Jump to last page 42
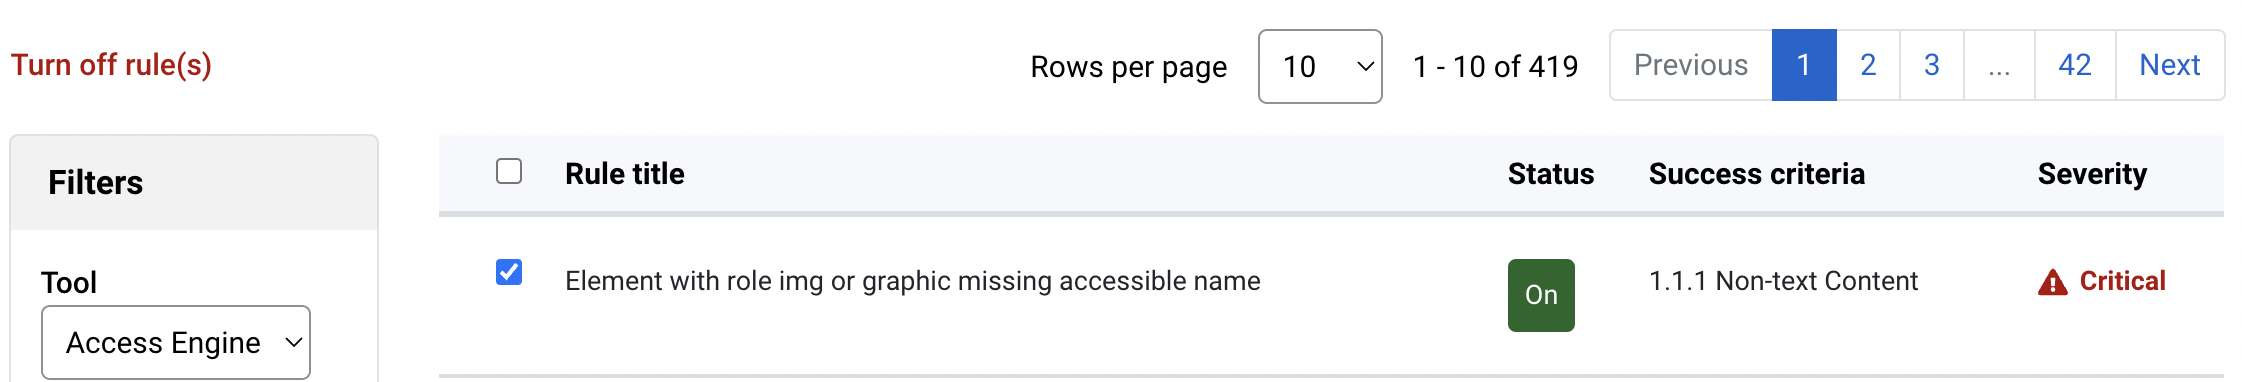2242x382 pixels. pos(2075,65)
